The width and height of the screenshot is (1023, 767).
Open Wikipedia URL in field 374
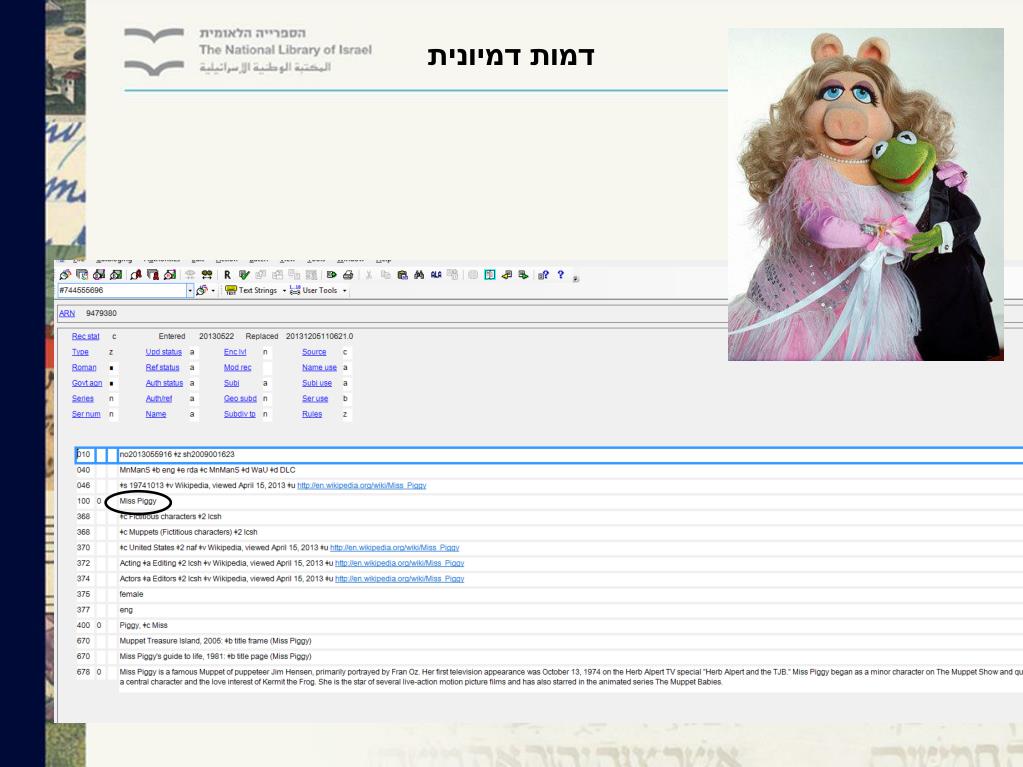click(x=399, y=579)
